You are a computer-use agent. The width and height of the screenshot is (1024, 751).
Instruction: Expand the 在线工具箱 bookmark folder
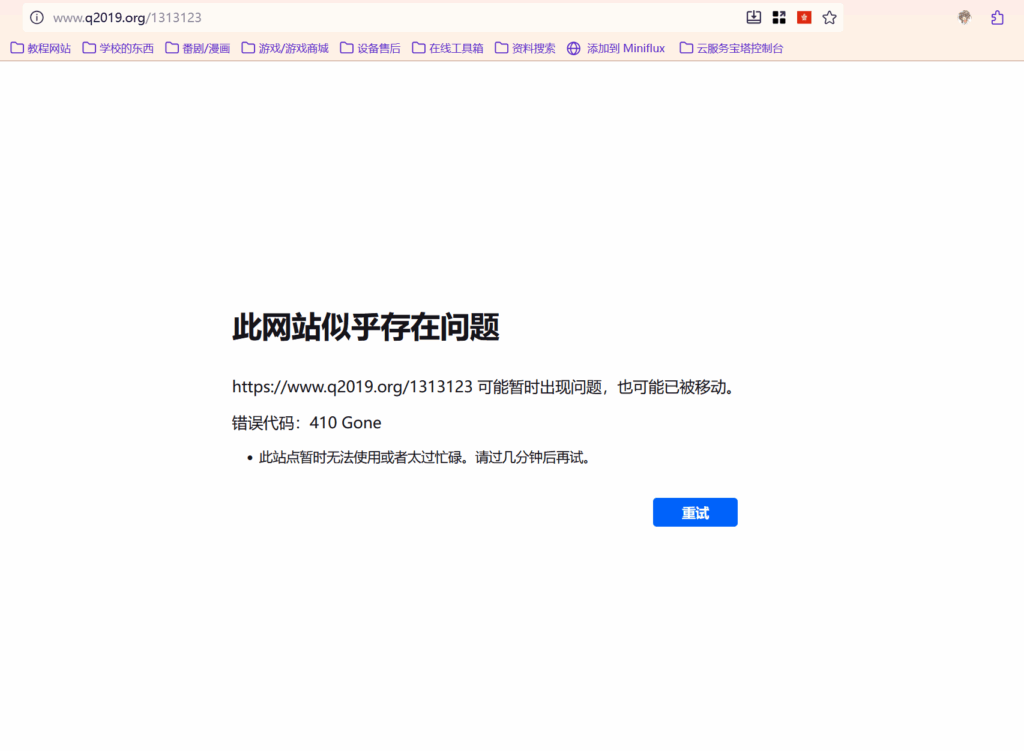(447, 48)
